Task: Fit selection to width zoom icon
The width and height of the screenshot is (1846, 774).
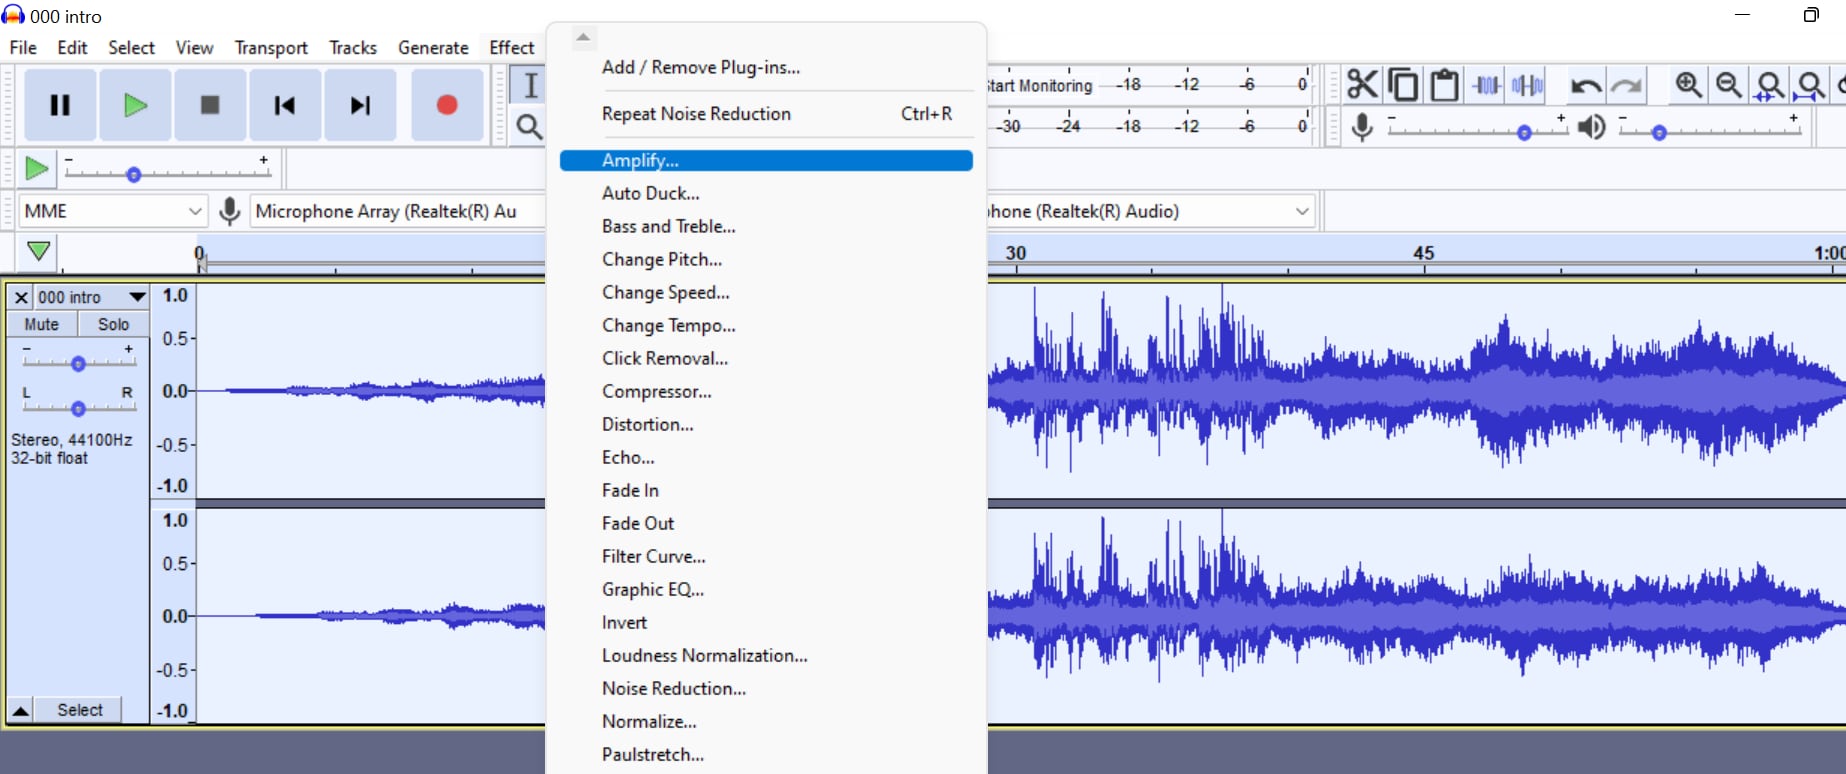Action: coord(1770,86)
